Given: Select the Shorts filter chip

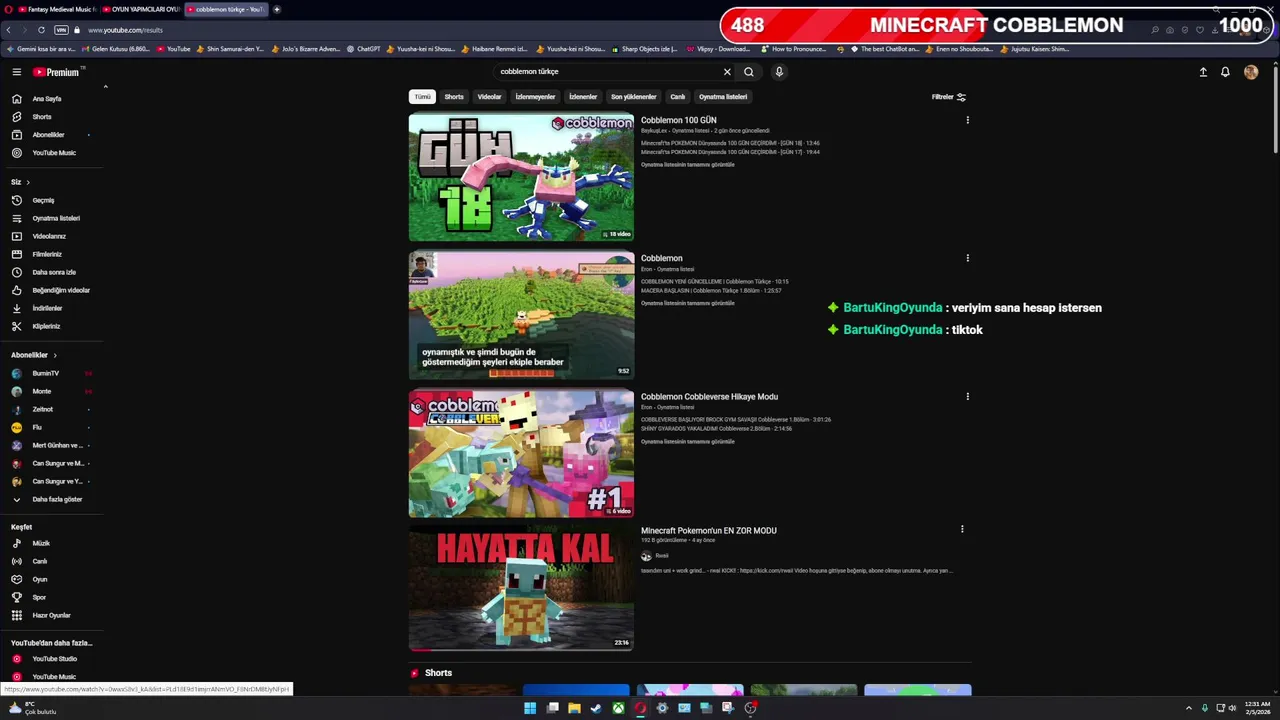Looking at the screenshot, I should 454,97.
